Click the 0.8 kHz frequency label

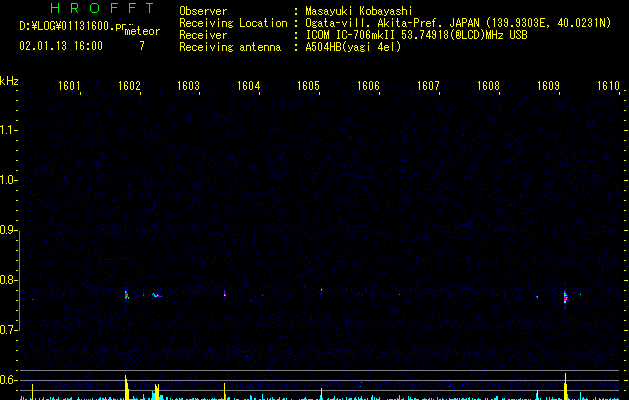tap(8, 280)
